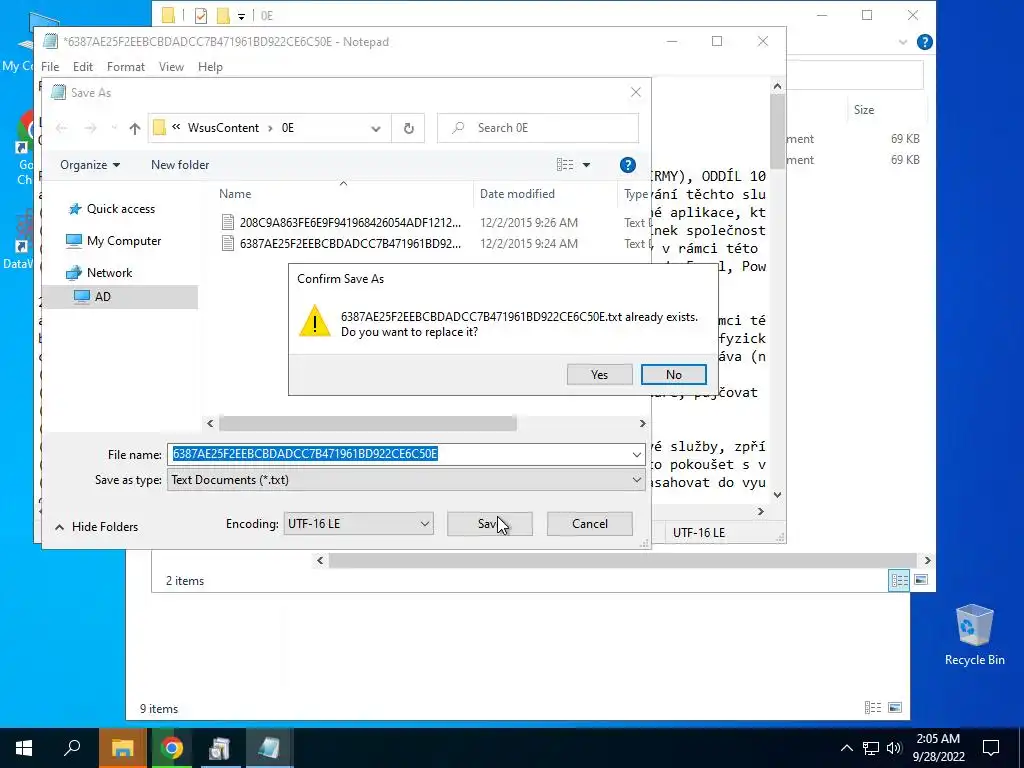
Task: Refresh the 0E folder listing
Action: (409, 128)
